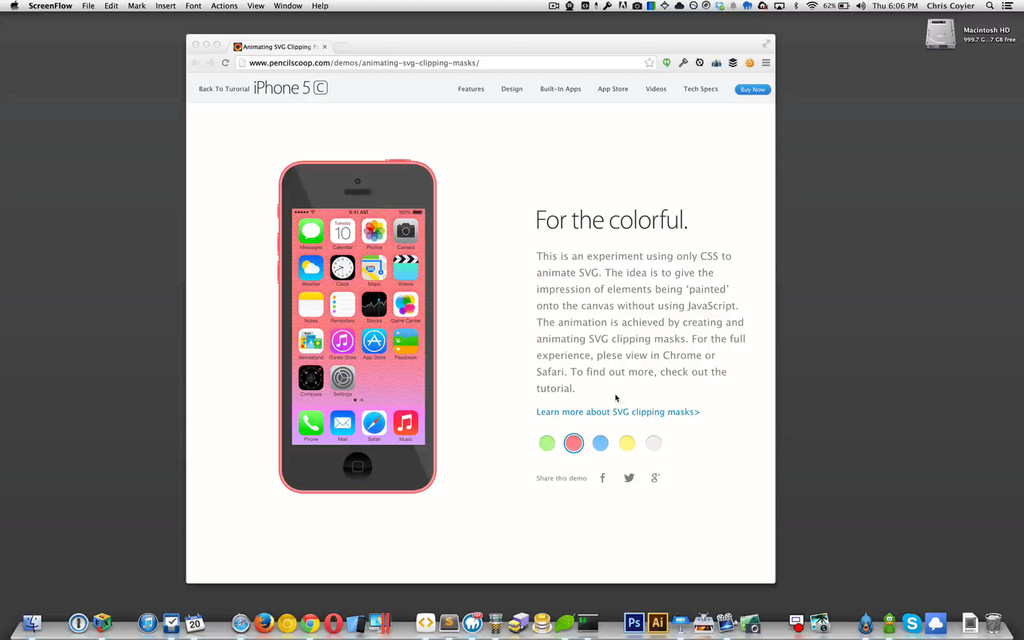This screenshot has width=1024, height=640.
Task: Select the white iPhone color swatch
Action: (x=654, y=443)
